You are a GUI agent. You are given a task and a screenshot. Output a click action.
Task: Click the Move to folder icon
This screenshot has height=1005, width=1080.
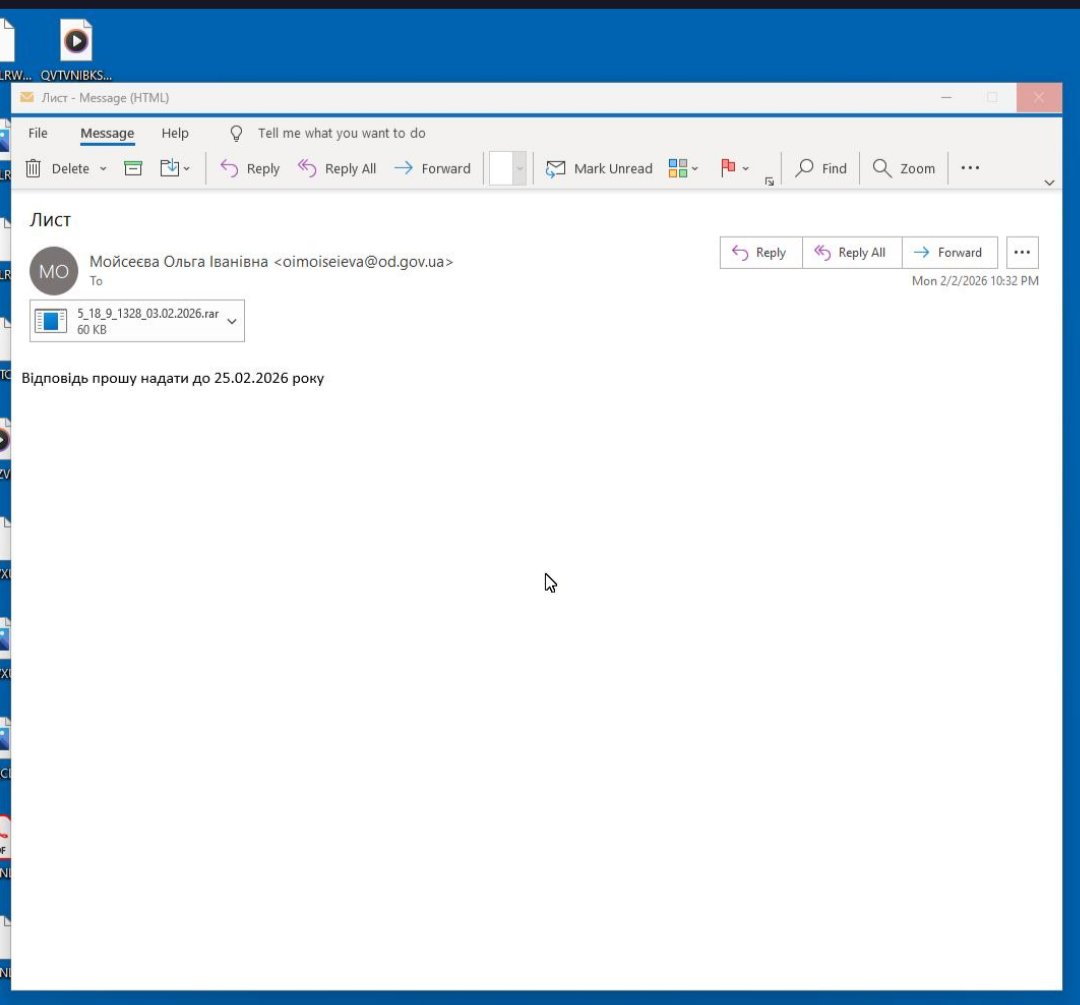click(x=169, y=168)
